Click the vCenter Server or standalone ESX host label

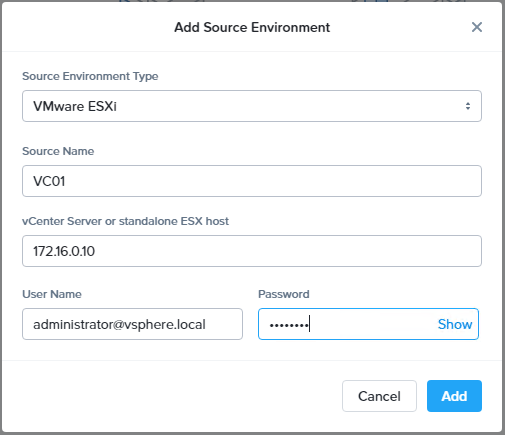125,221
